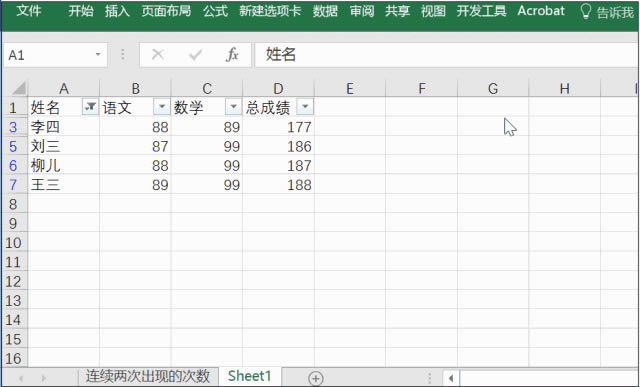Viewport: 640px width, 387px height.
Task: Click the previous sheet navigation arrow
Action: (21, 378)
